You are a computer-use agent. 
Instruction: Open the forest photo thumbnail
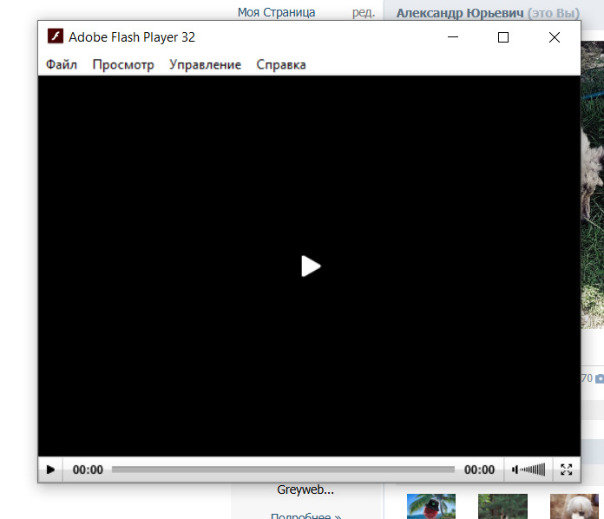tap(503, 506)
